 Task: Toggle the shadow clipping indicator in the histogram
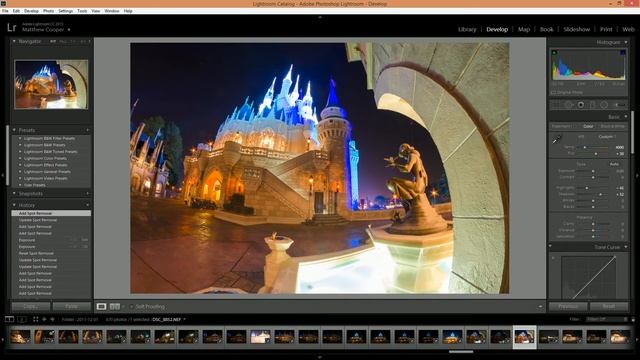554,52
